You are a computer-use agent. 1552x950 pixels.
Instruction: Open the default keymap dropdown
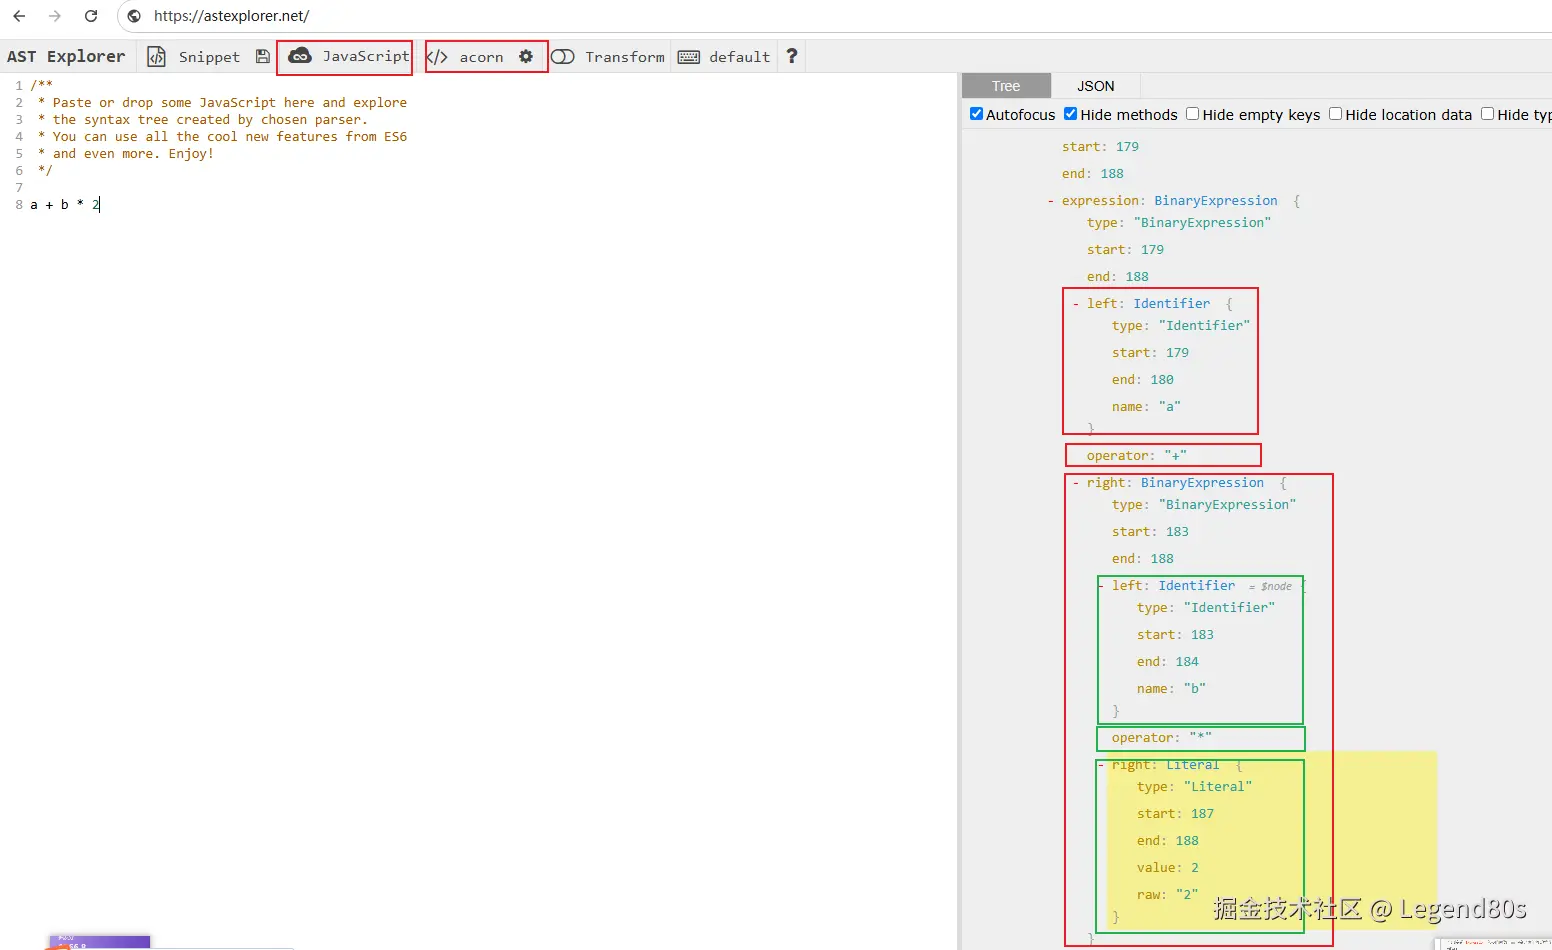tap(740, 57)
